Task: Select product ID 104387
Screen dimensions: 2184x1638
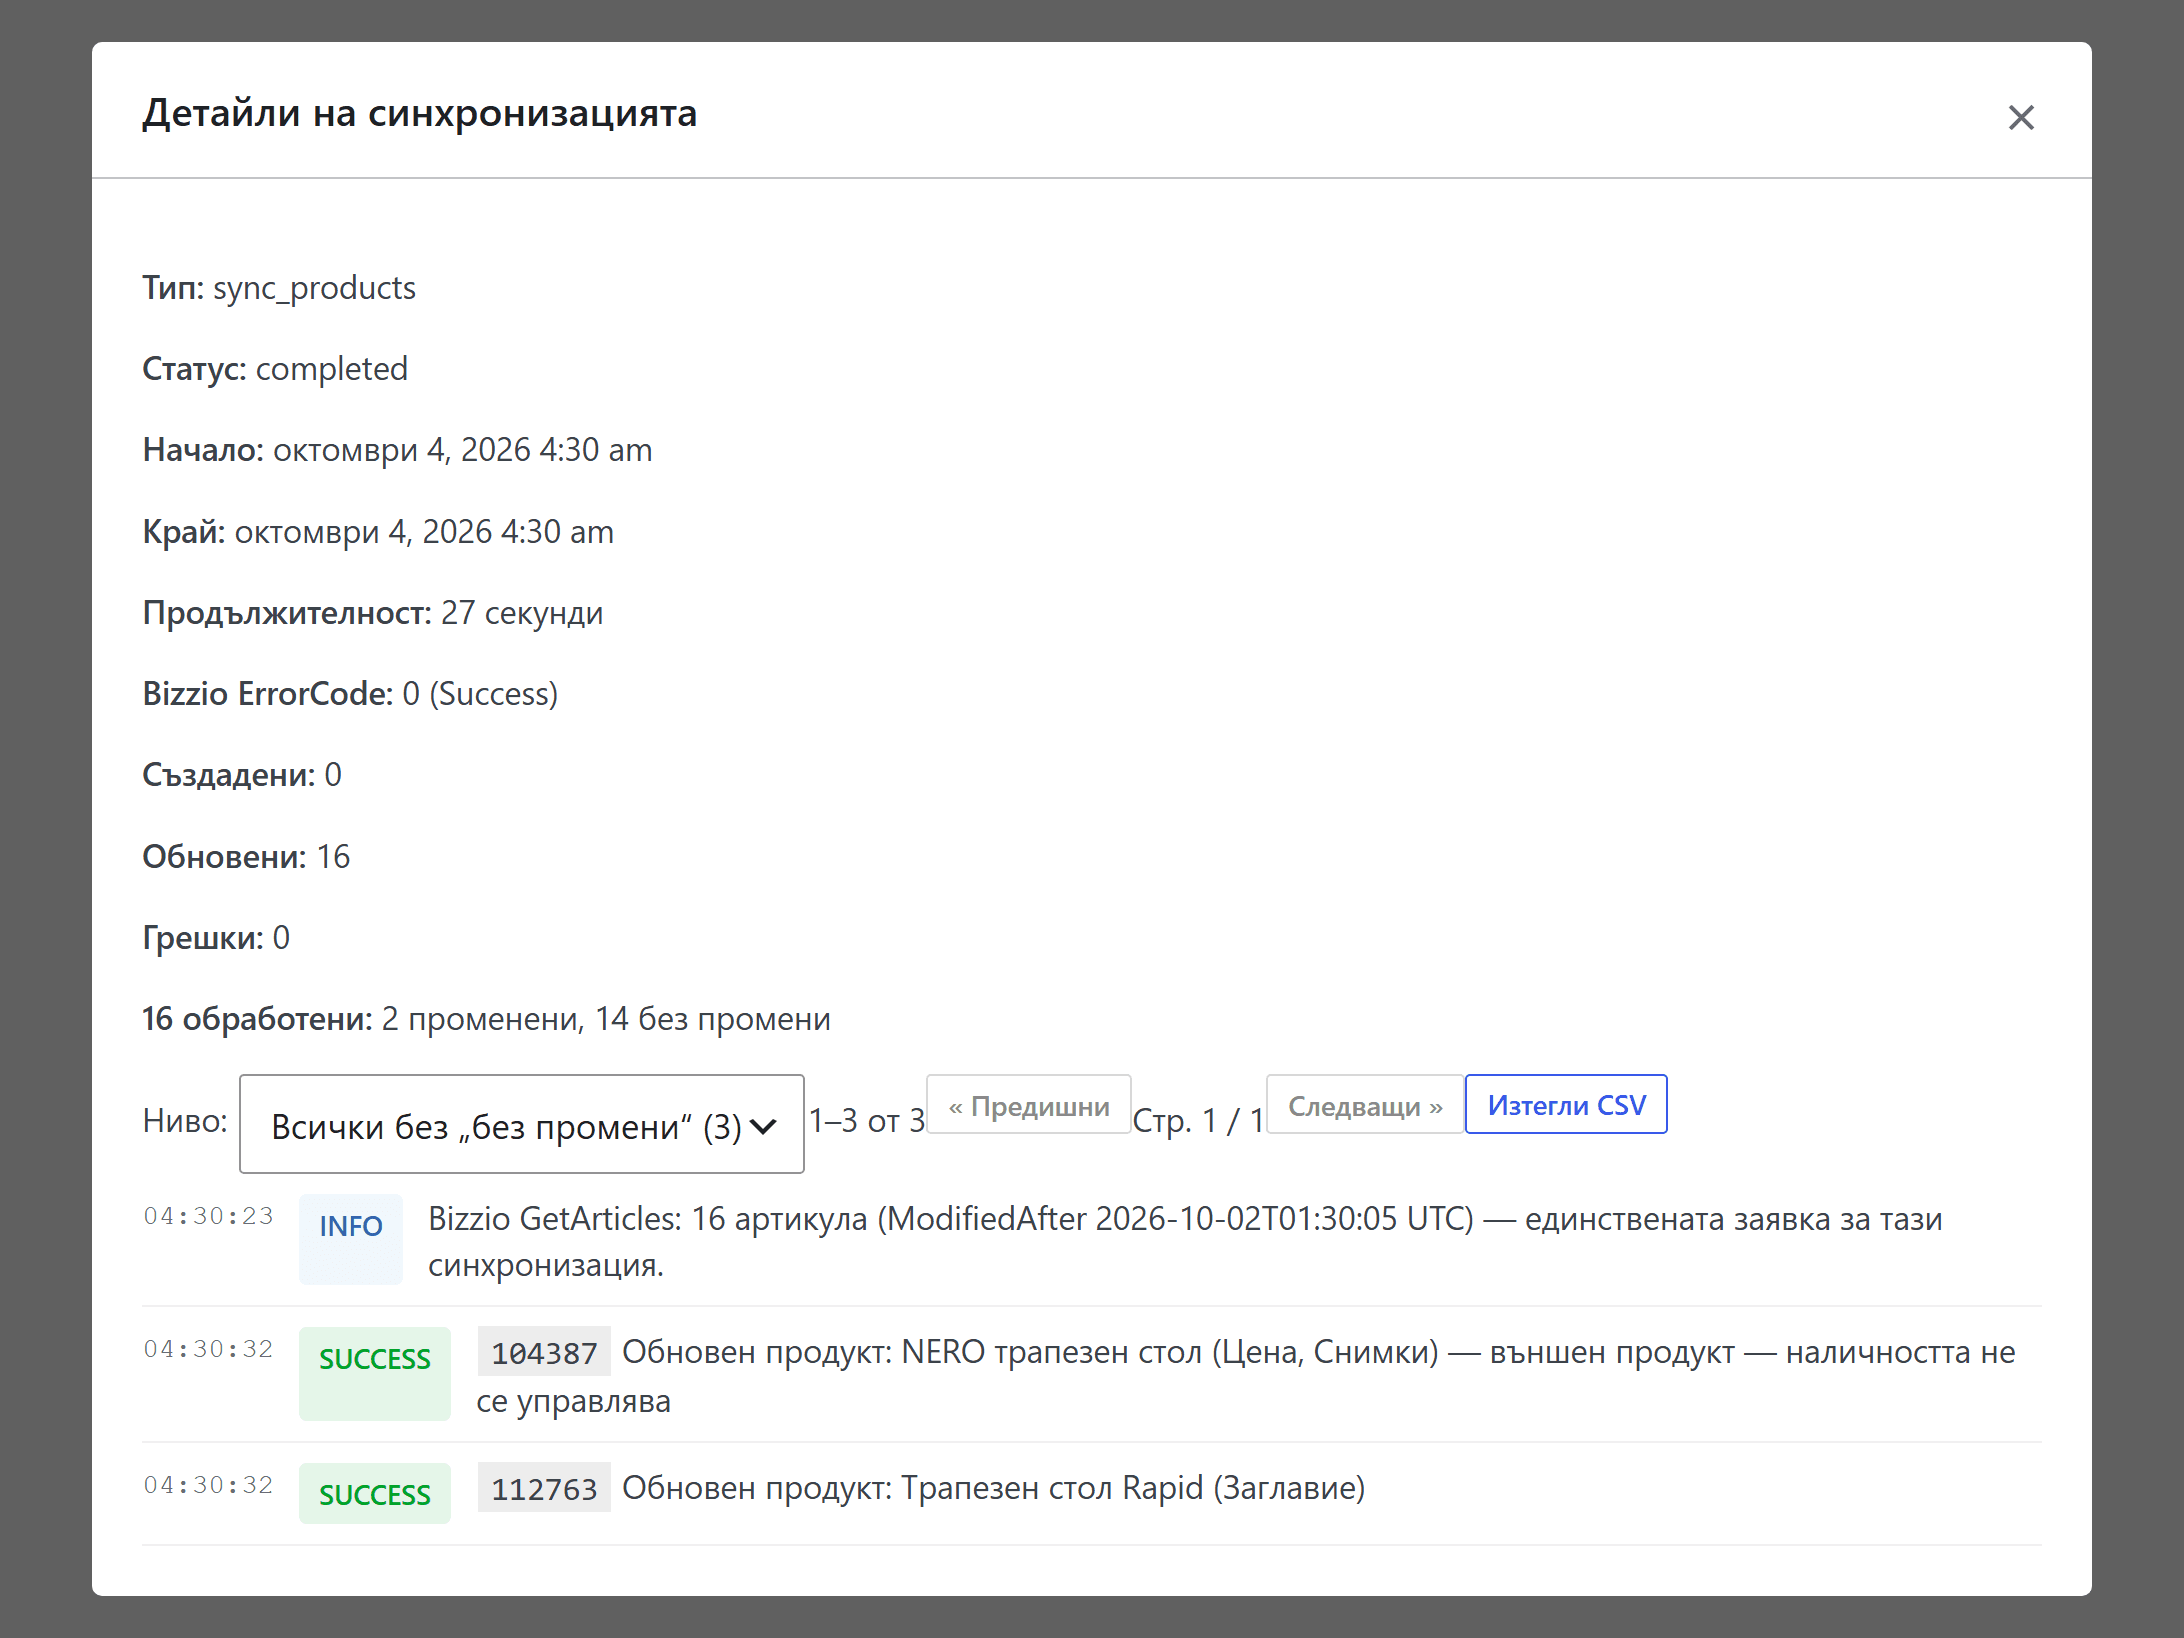Action: coord(544,1353)
